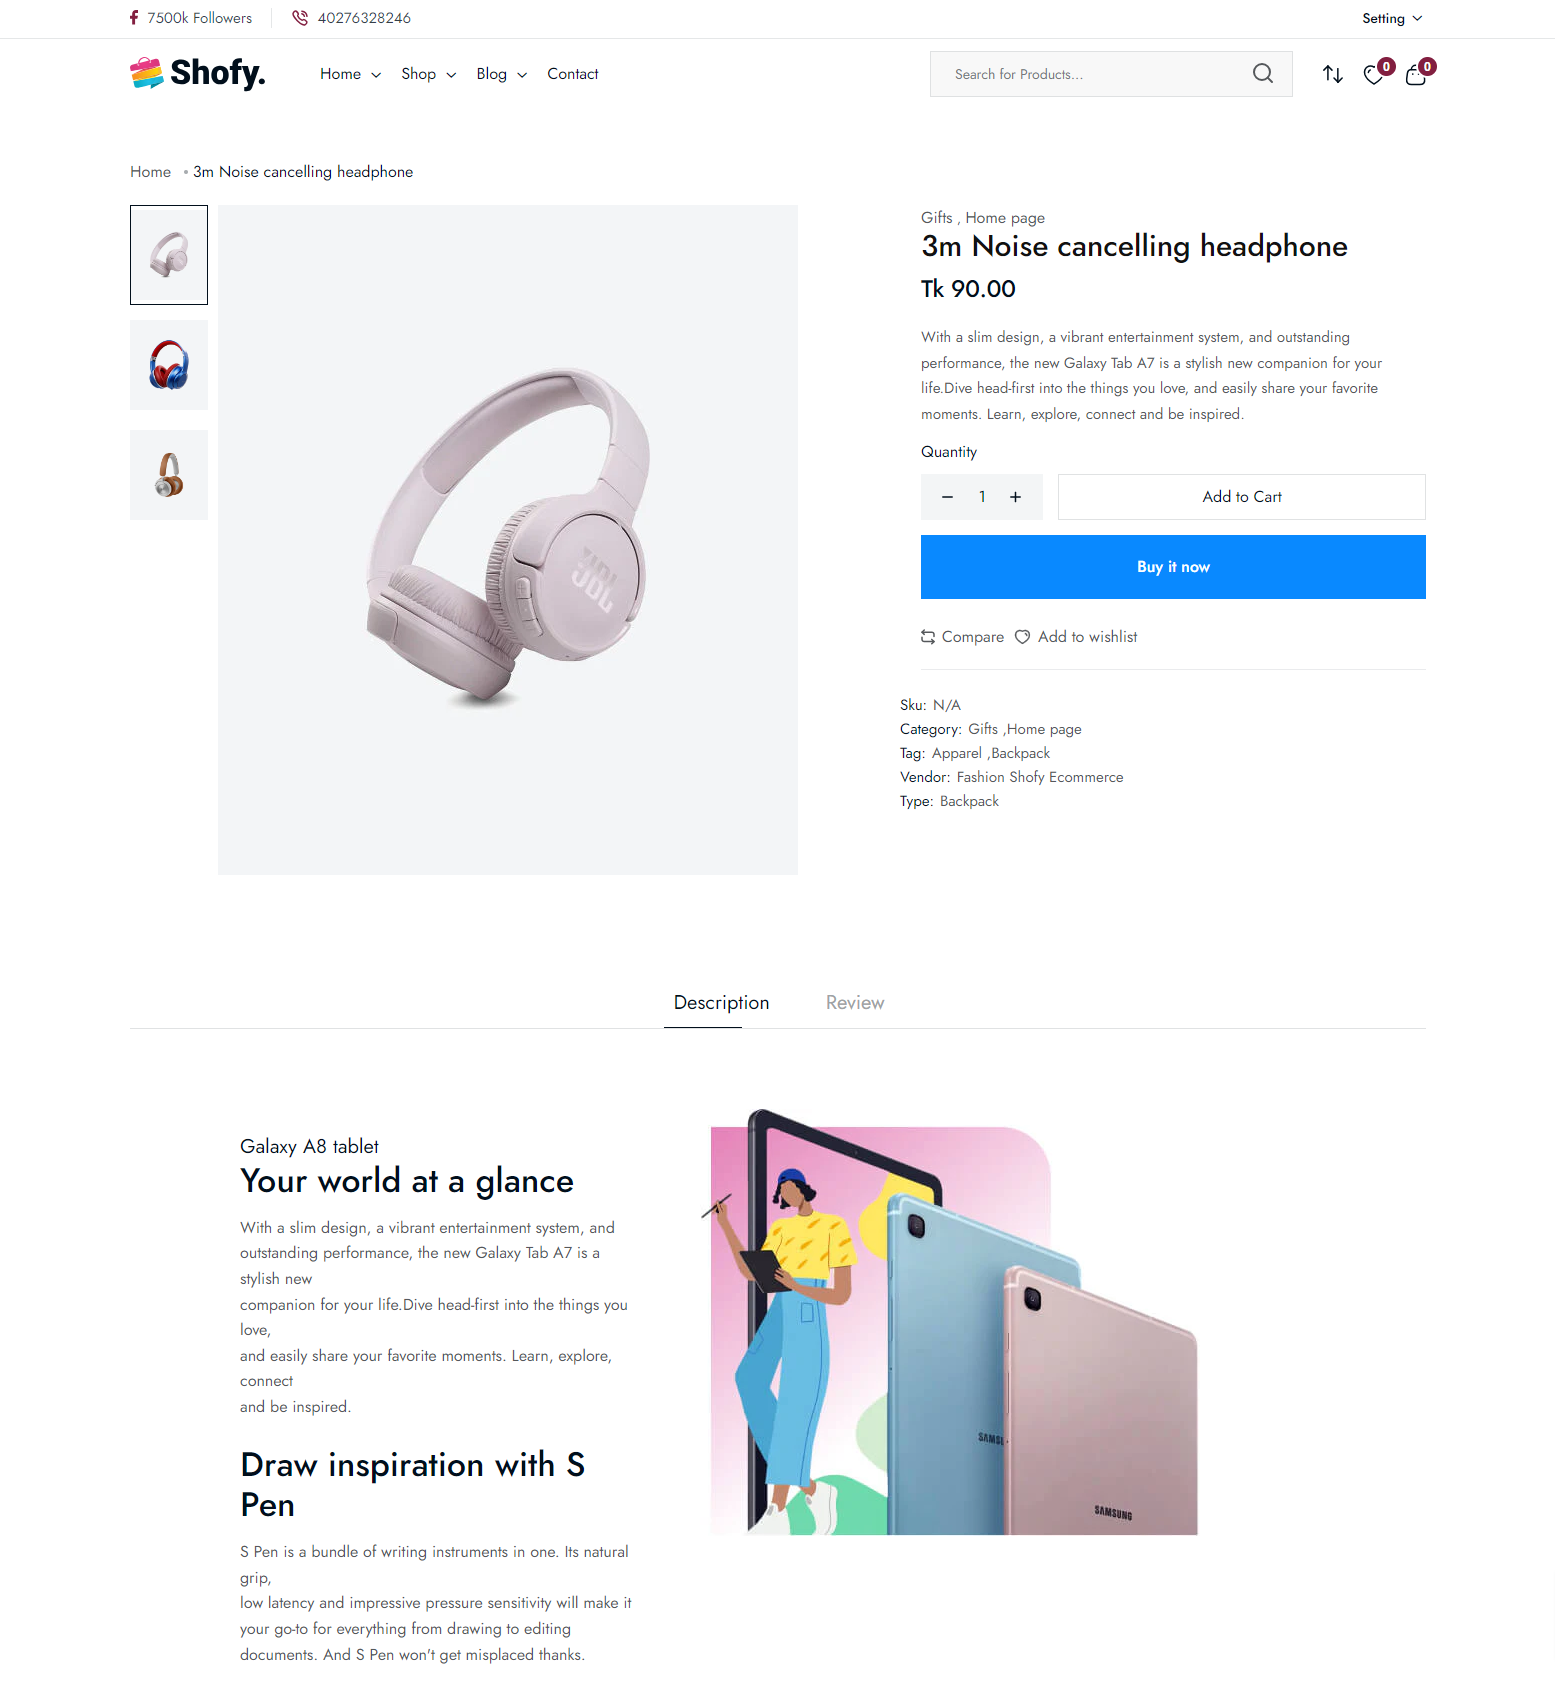Click the phone call icon
Image resolution: width=1555 pixels, height=1687 pixels.
coord(300,18)
